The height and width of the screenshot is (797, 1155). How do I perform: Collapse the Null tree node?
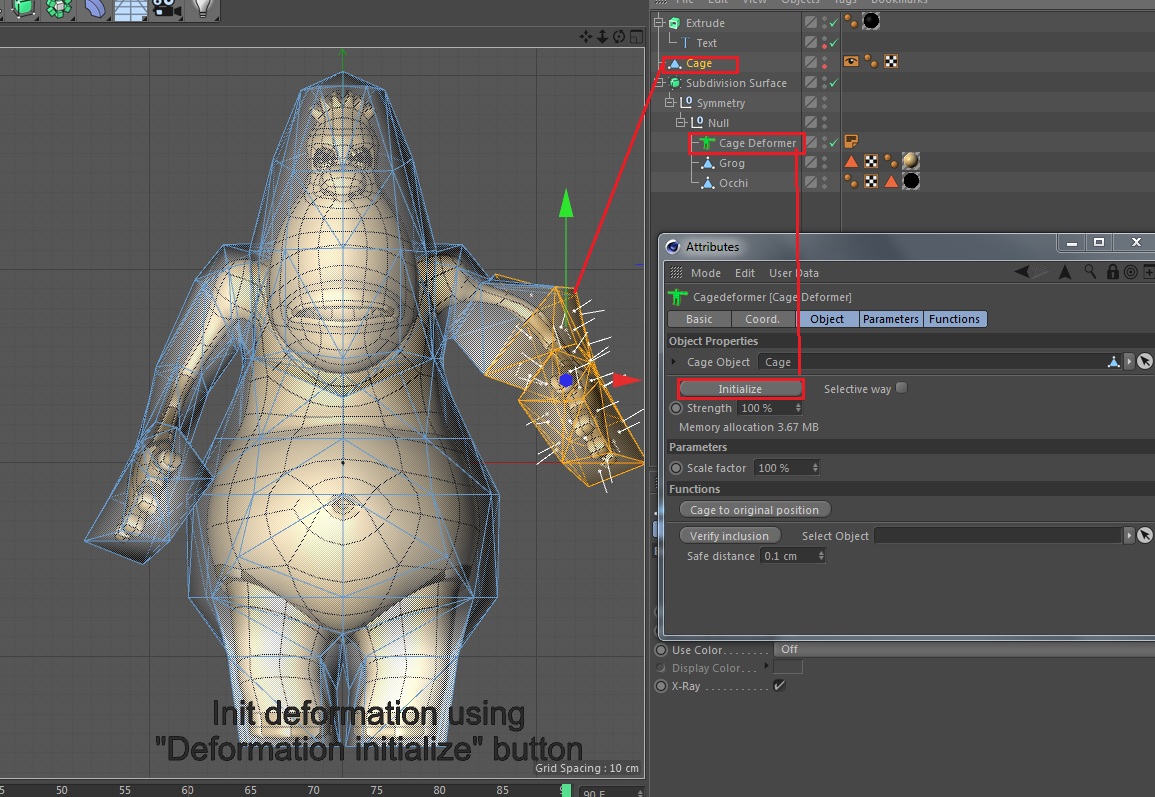[681, 122]
